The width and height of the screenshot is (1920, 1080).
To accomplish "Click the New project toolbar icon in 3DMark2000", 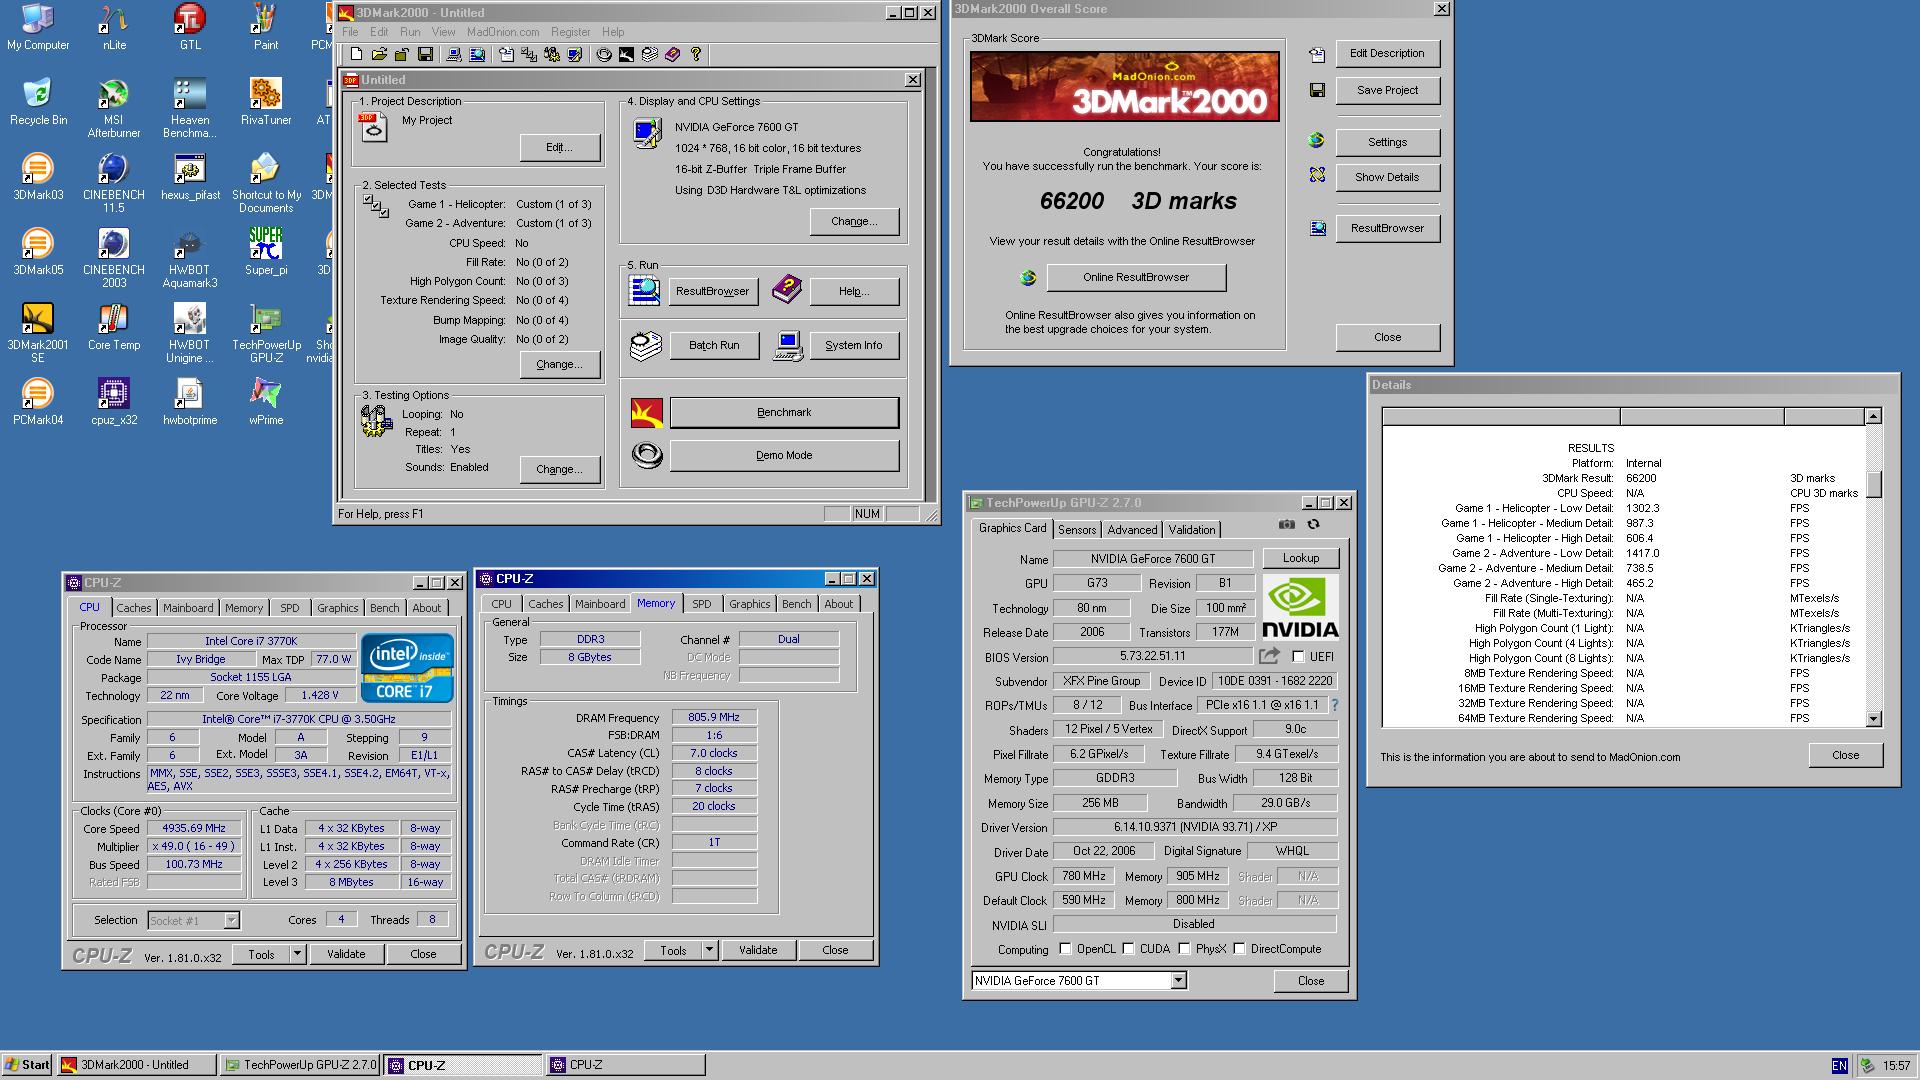I will 356,54.
